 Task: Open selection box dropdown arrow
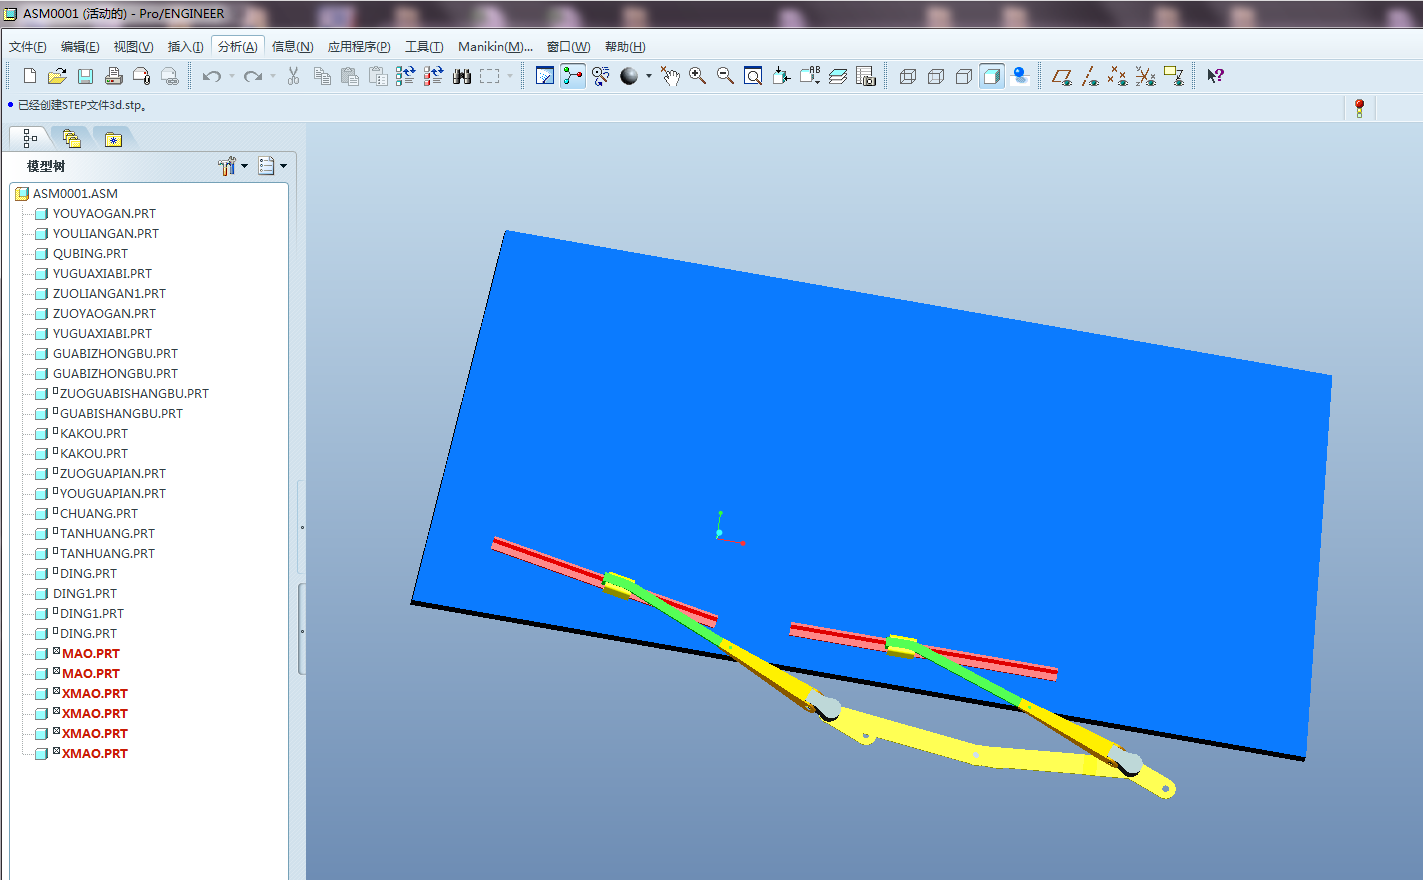pos(510,76)
